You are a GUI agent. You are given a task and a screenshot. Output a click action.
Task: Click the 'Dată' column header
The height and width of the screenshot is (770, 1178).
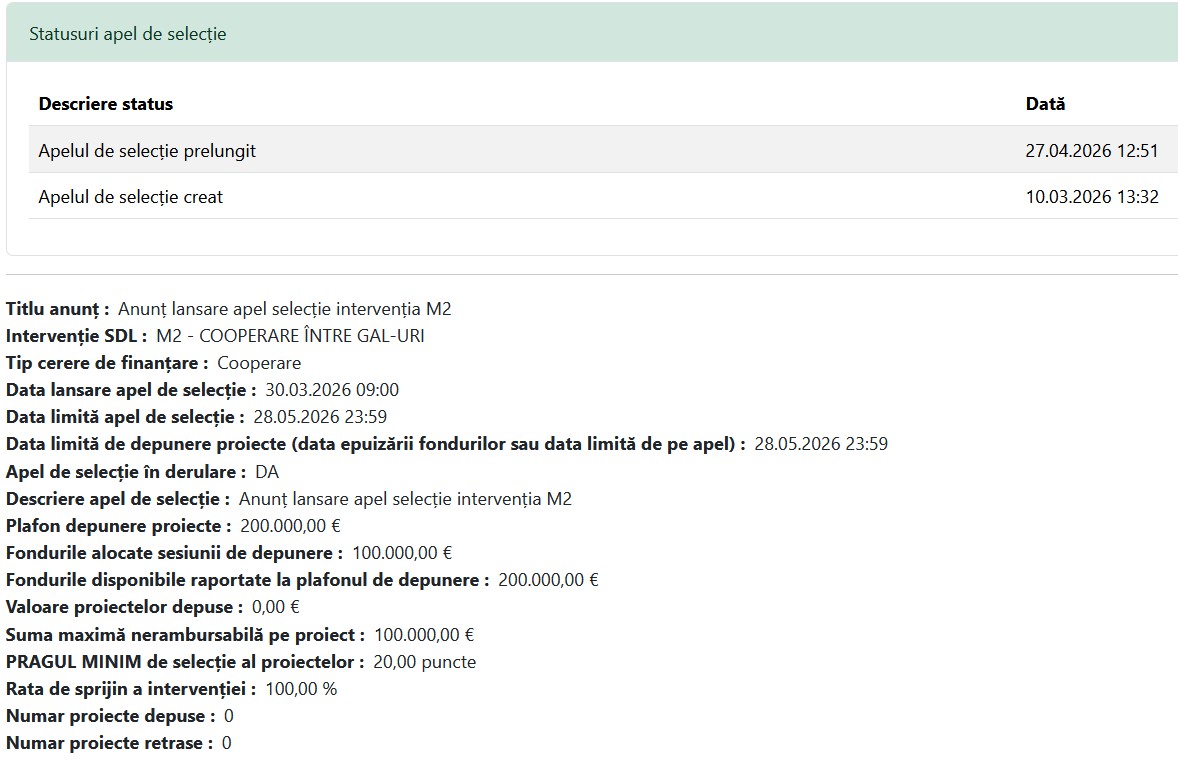point(1045,104)
